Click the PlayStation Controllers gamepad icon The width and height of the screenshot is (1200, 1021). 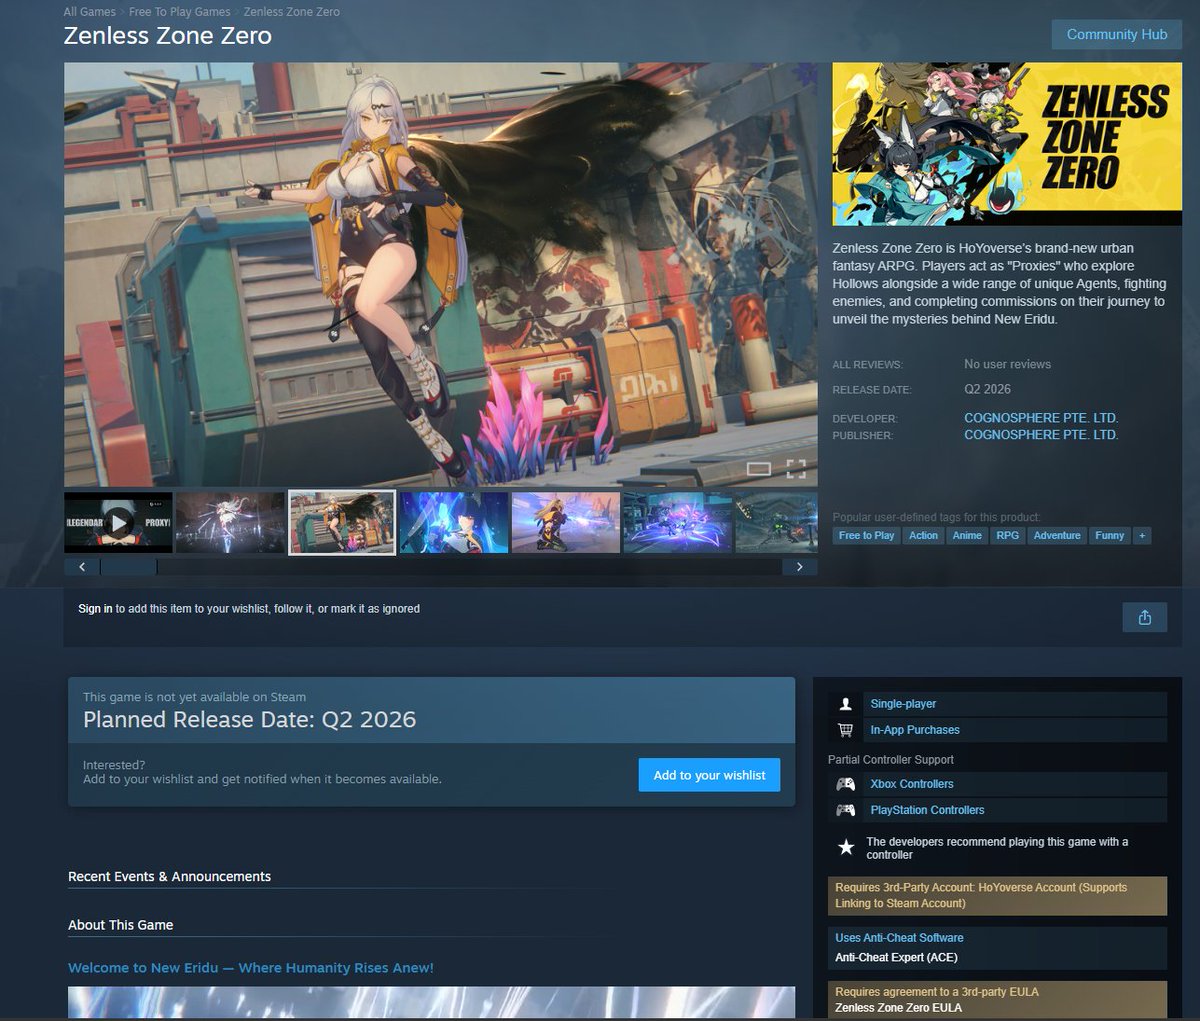pos(846,810)
